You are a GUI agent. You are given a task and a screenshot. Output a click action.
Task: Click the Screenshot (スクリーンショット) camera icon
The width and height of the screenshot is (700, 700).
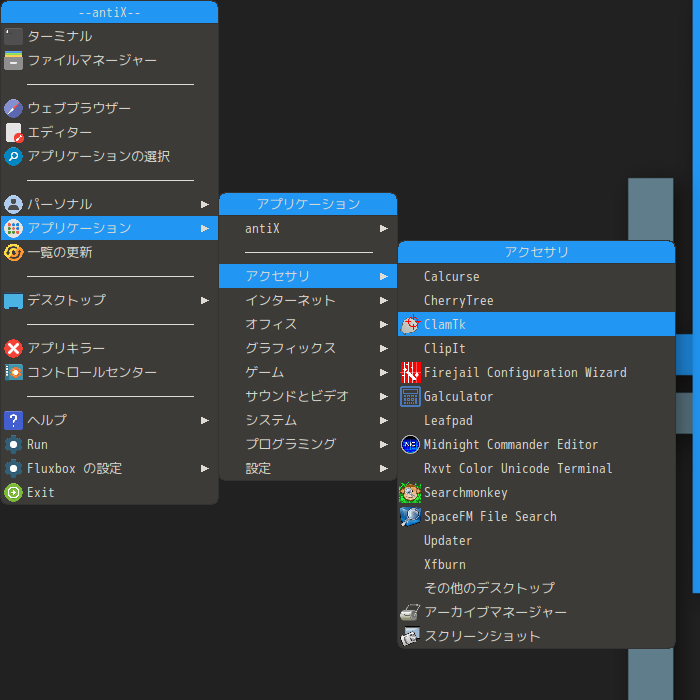point(410,636)
